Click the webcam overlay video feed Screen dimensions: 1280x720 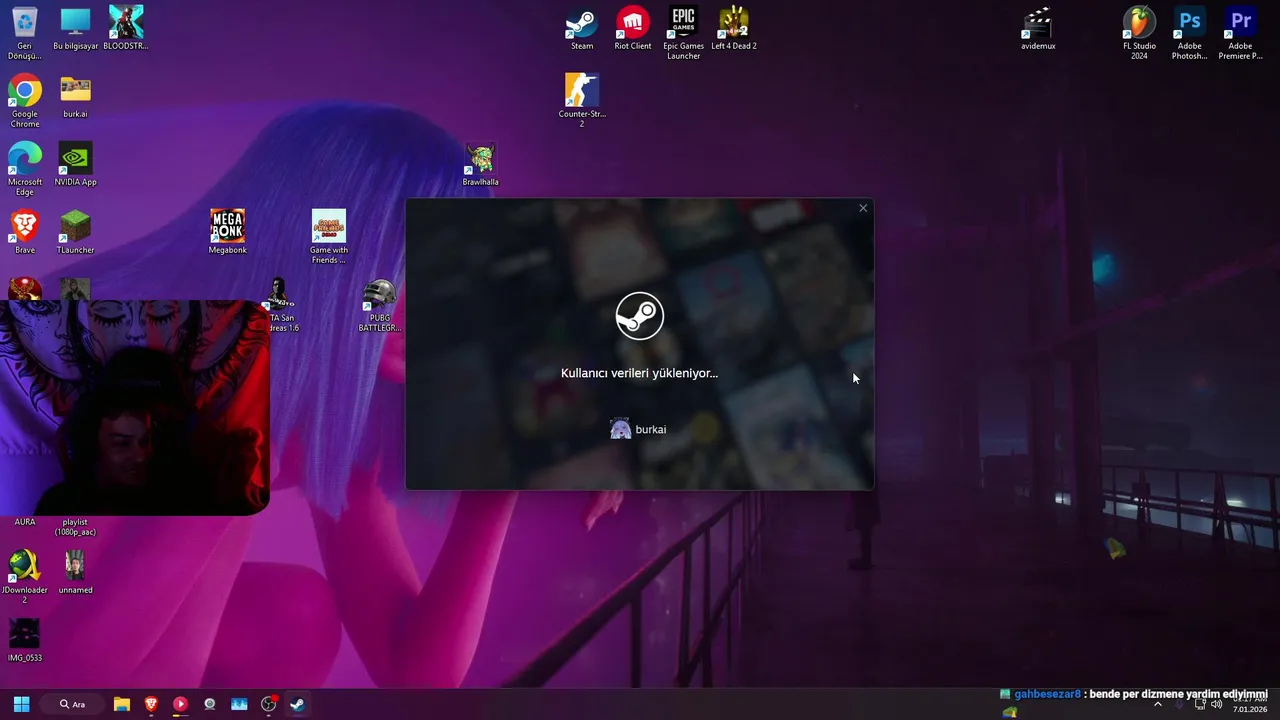134,407
